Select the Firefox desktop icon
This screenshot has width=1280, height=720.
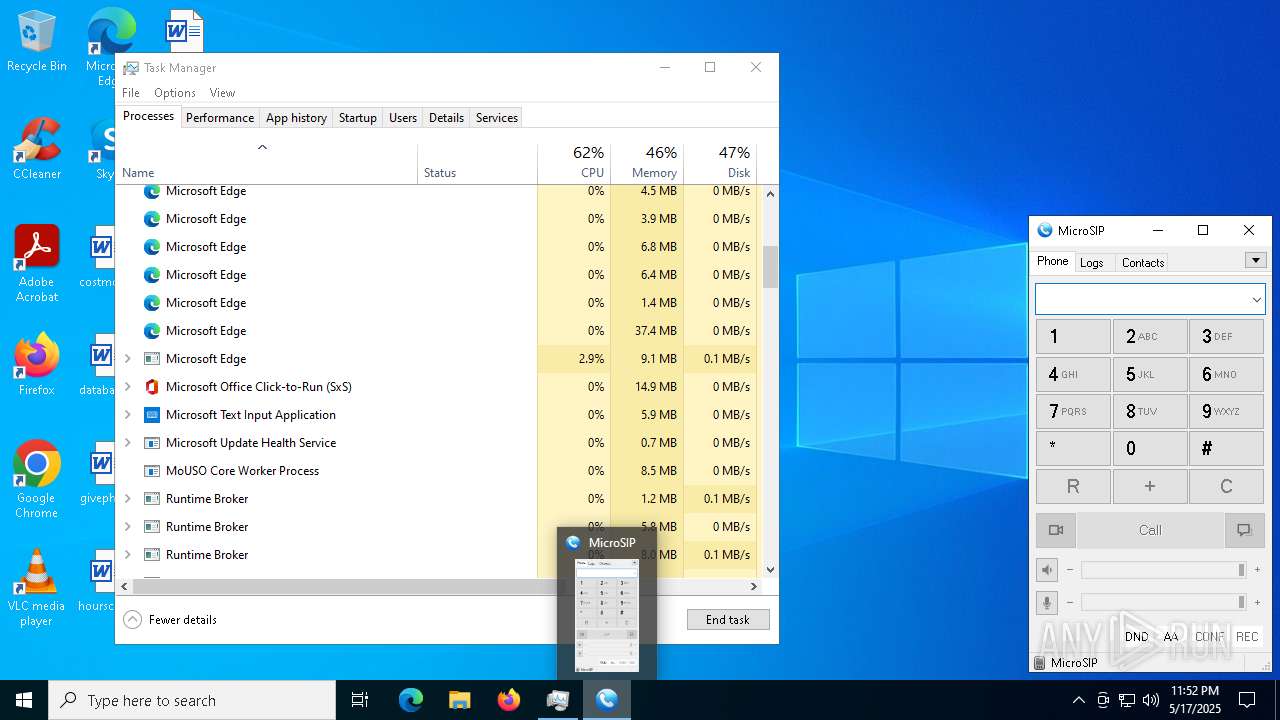(37, 365)
